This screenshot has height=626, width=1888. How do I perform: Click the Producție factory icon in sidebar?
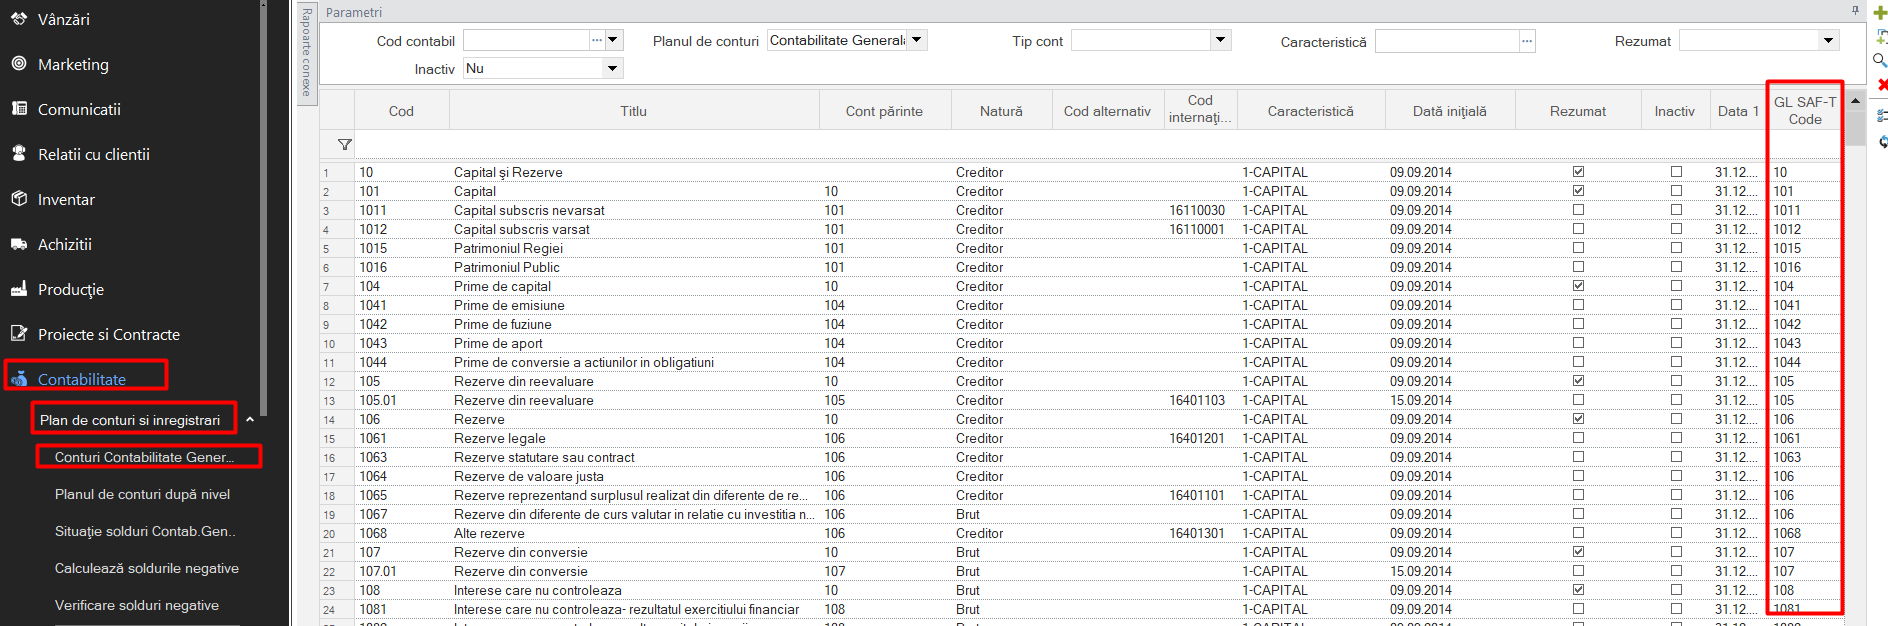tap(19, 288)
